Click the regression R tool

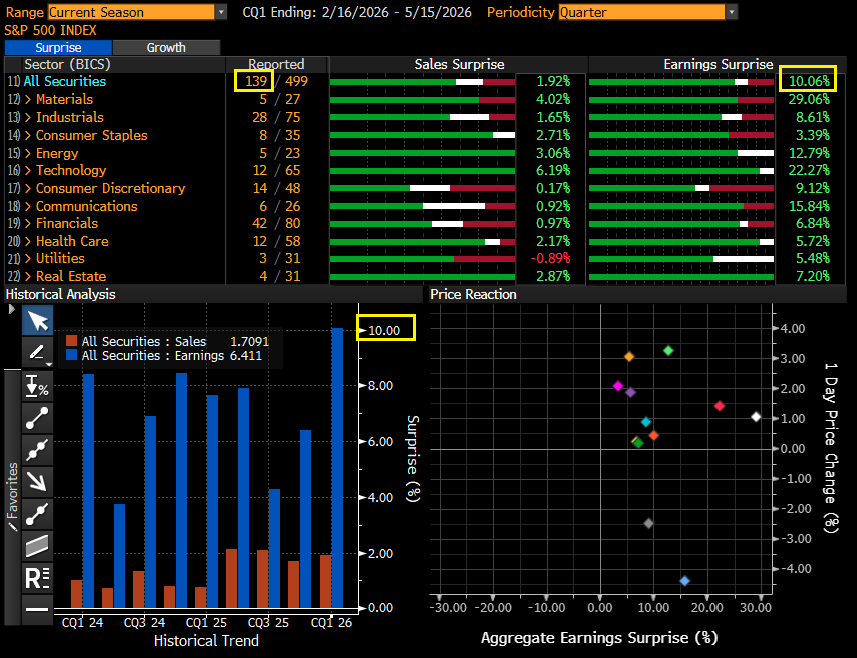pos(37,577)
